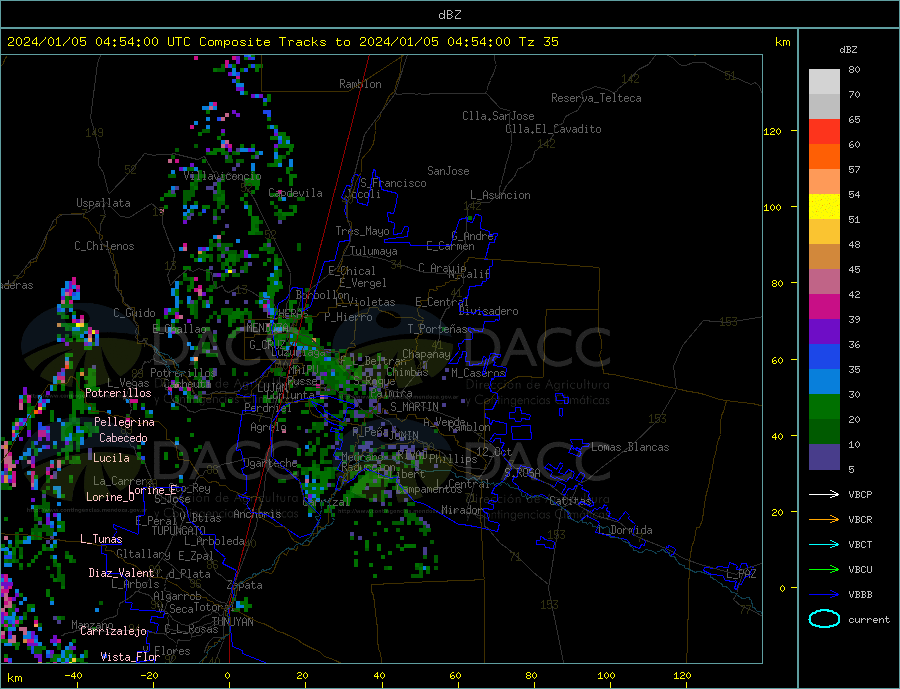900x689 pixels.
Task: Choose the slate 5-10 dBZ legend block
Action: 824,457
